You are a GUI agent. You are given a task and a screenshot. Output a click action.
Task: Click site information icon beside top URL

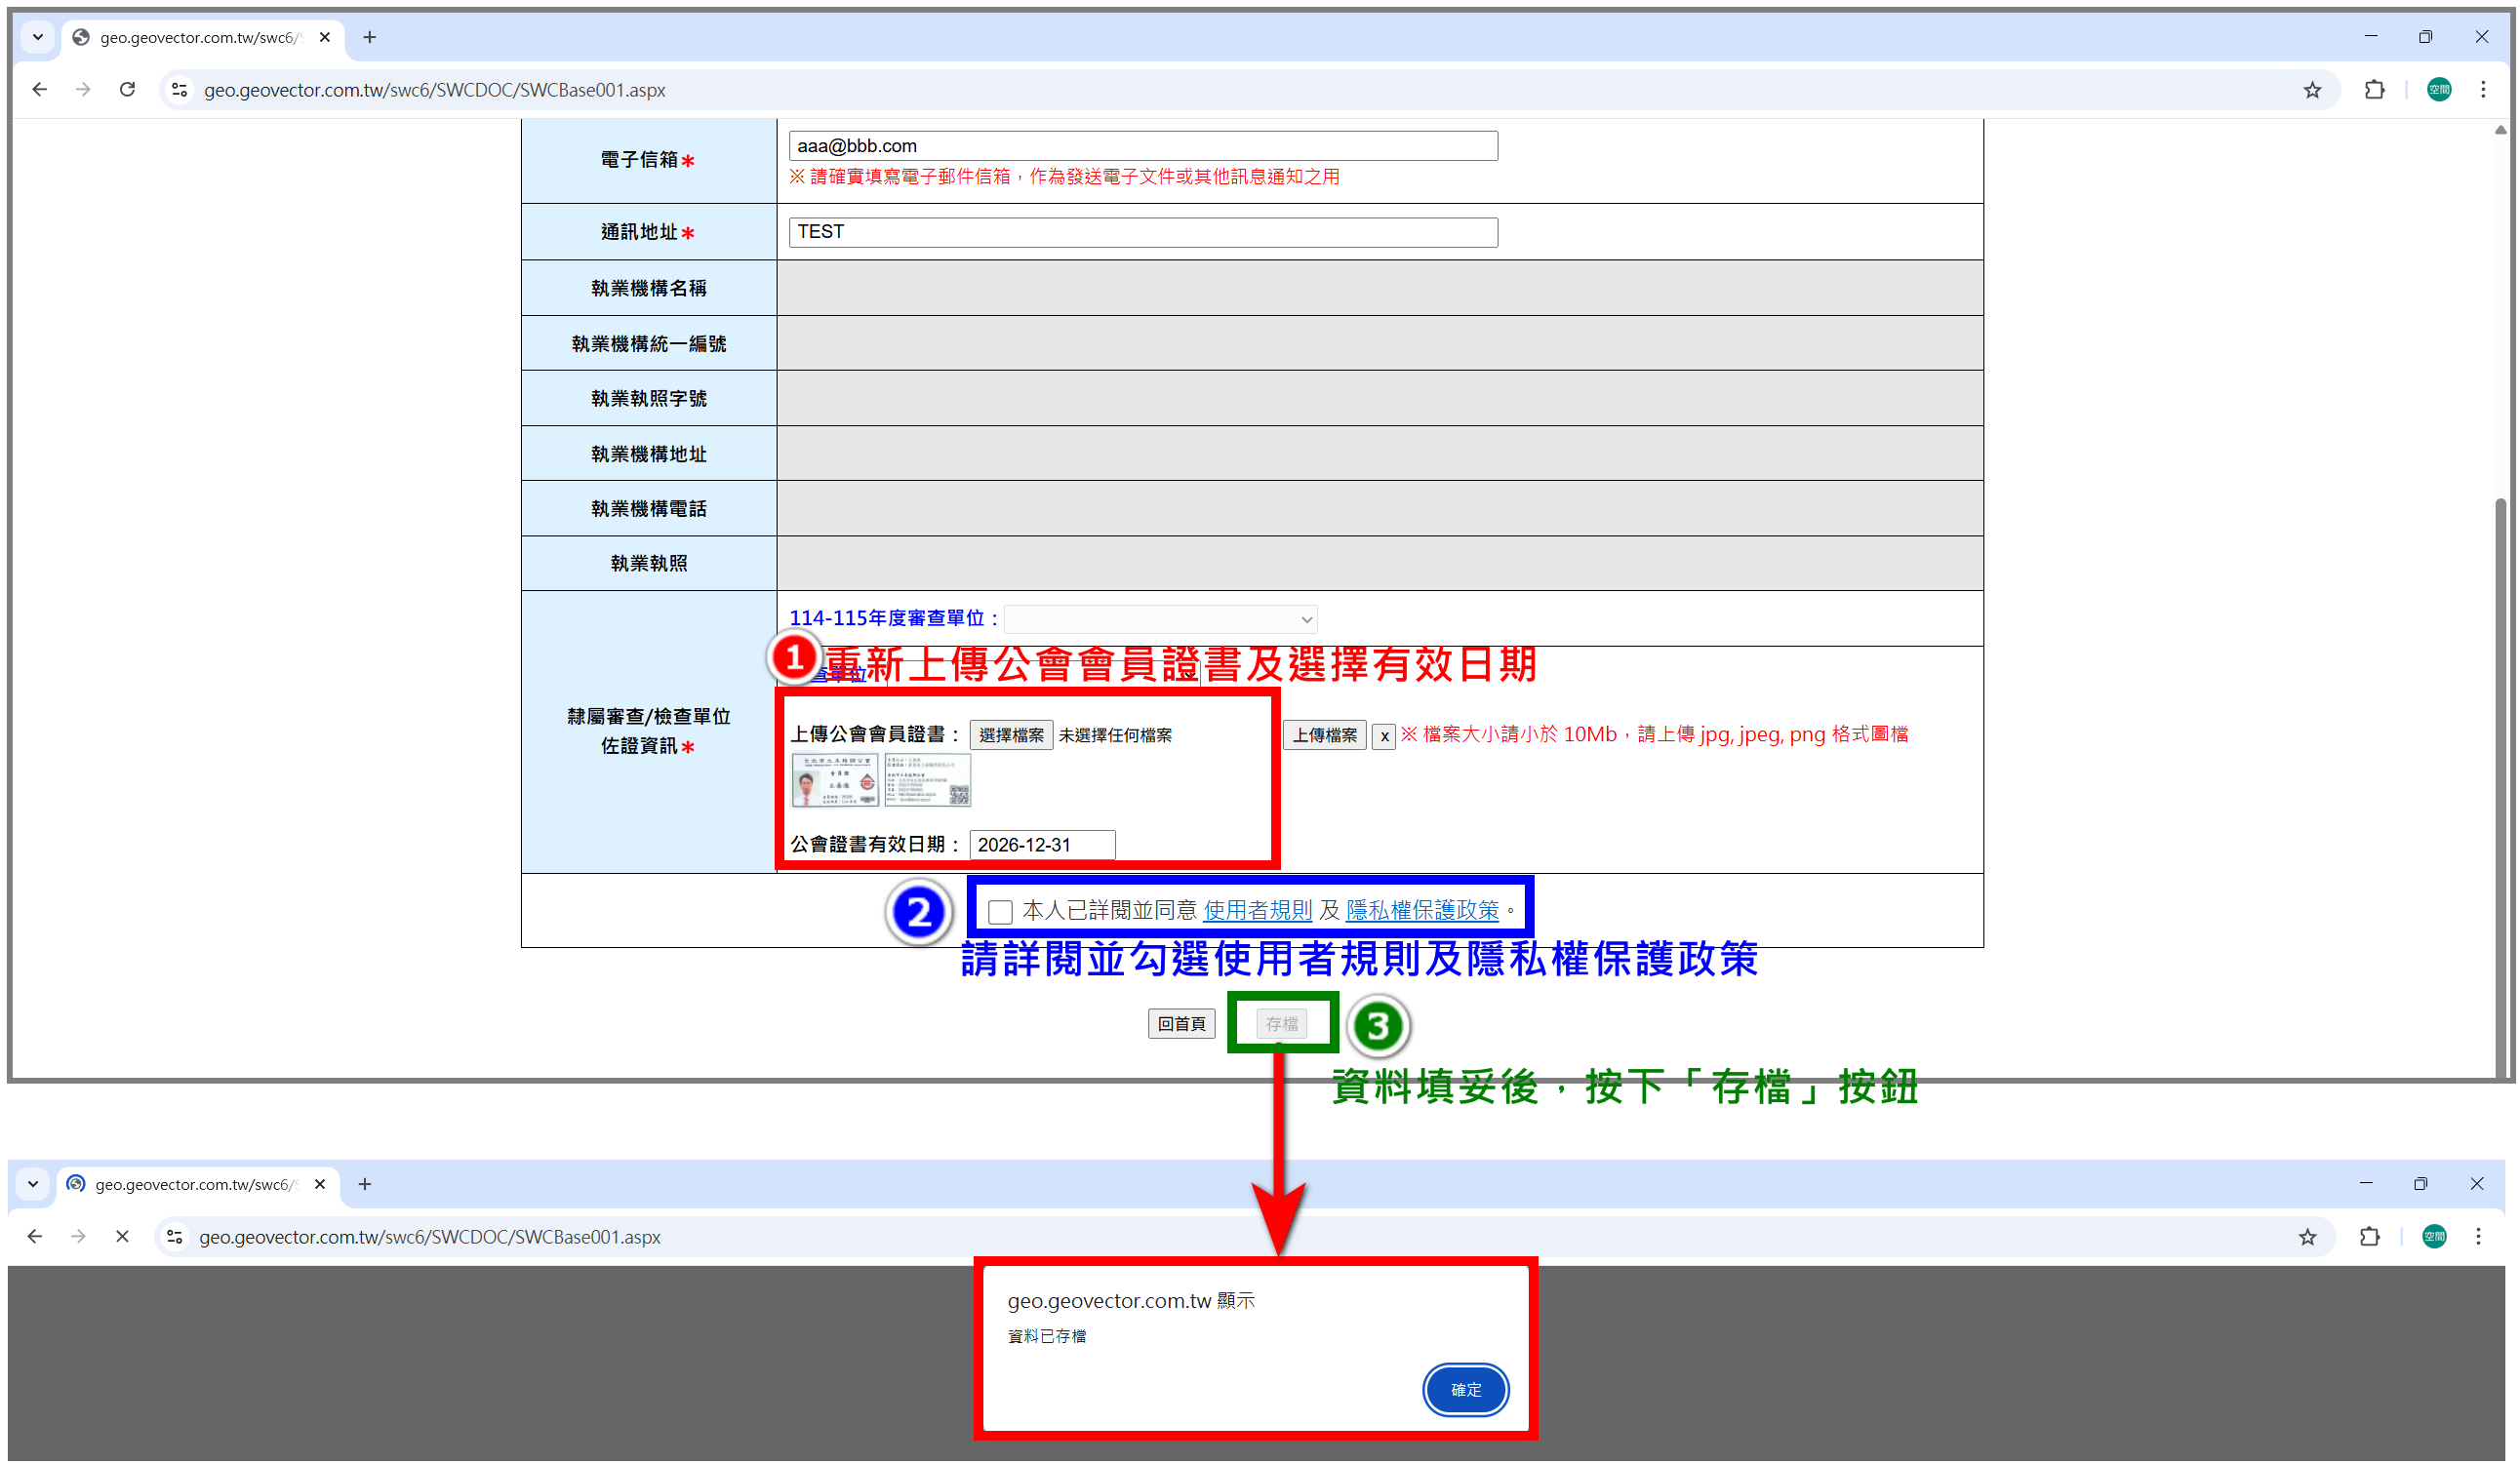(x=179, y=90)
